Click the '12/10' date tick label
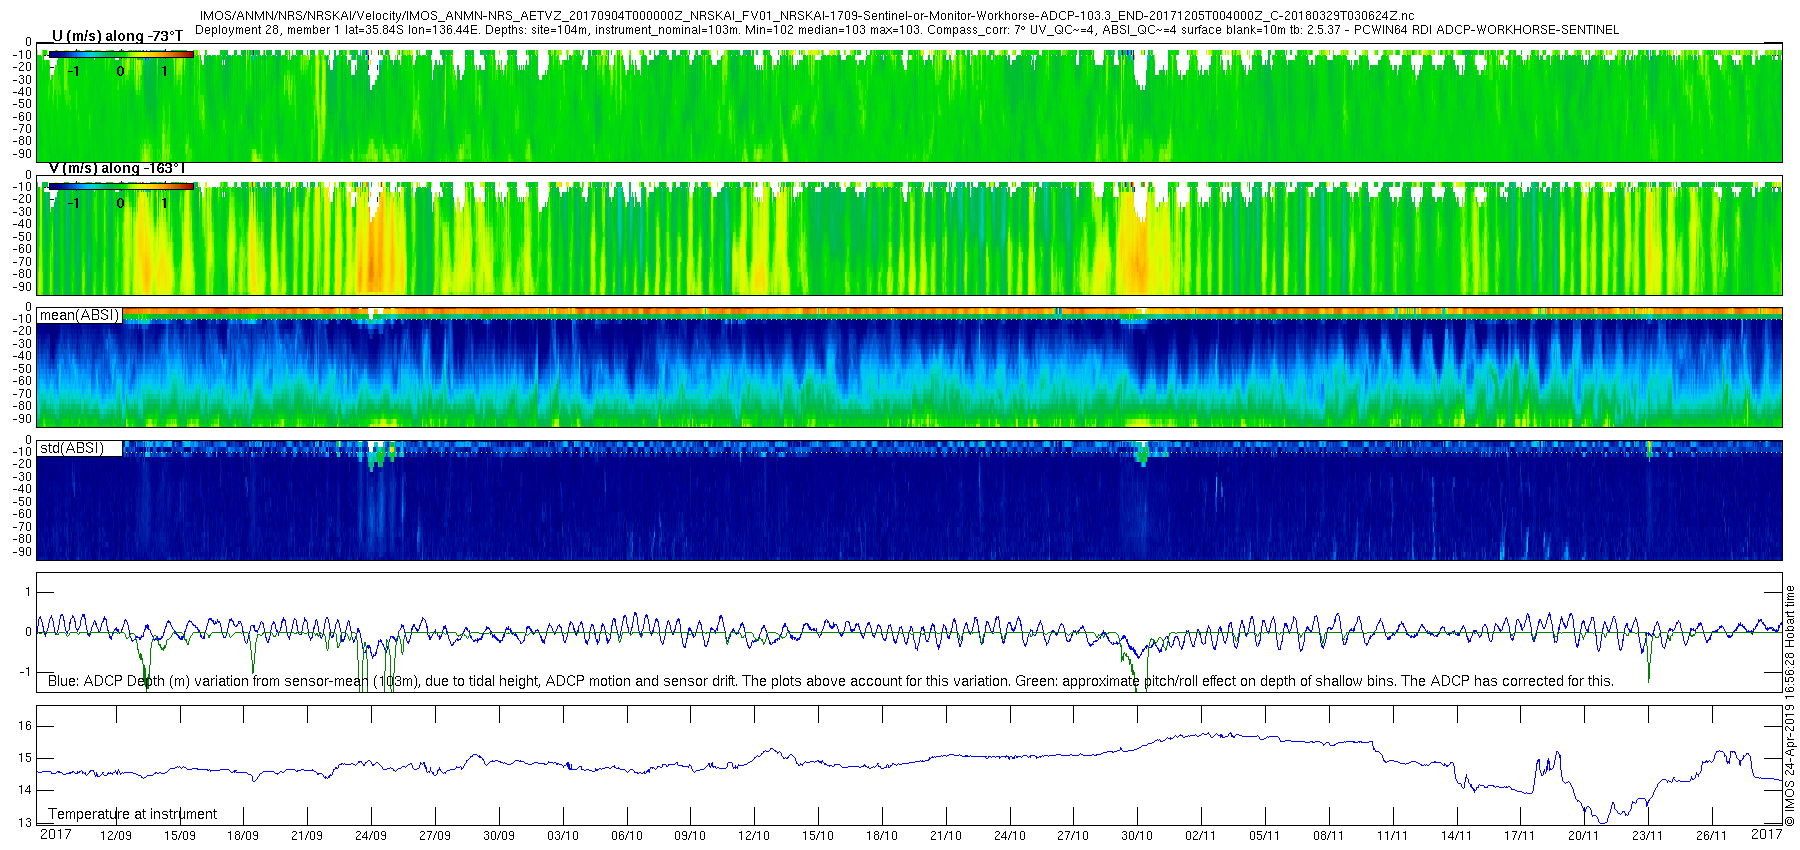Viewport: 1800px width, 850px height. pos(754,836)
